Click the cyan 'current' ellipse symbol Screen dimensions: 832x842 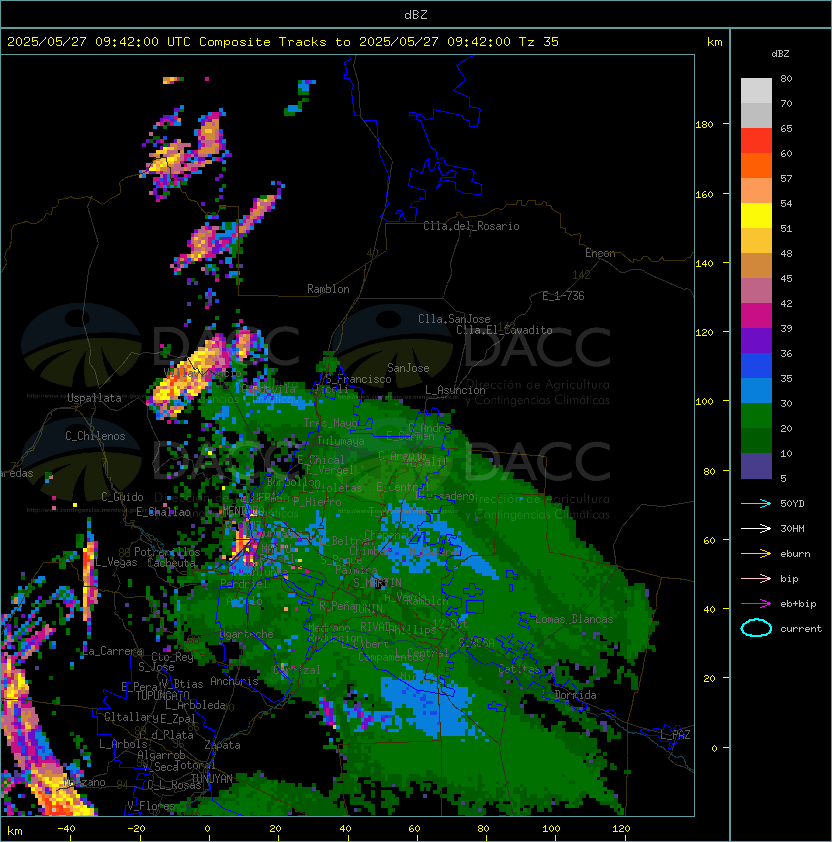(756, 628)
